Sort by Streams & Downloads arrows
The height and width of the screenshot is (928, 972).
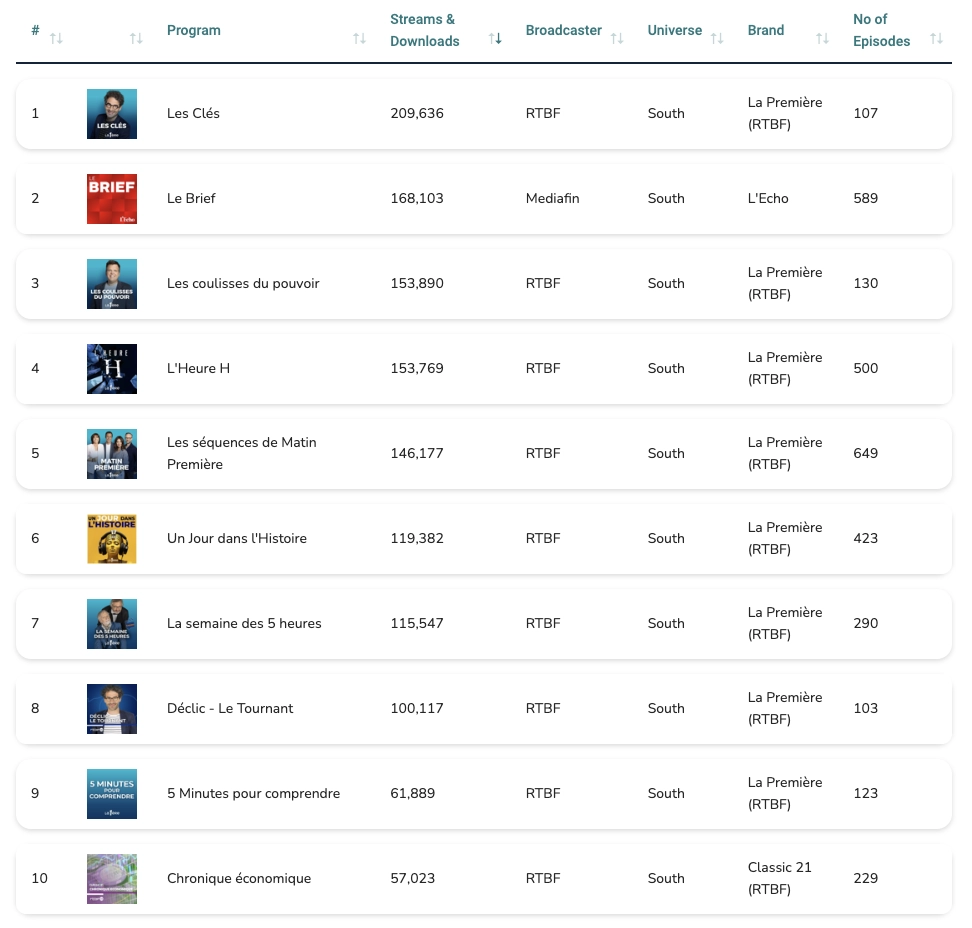(495, 38)
